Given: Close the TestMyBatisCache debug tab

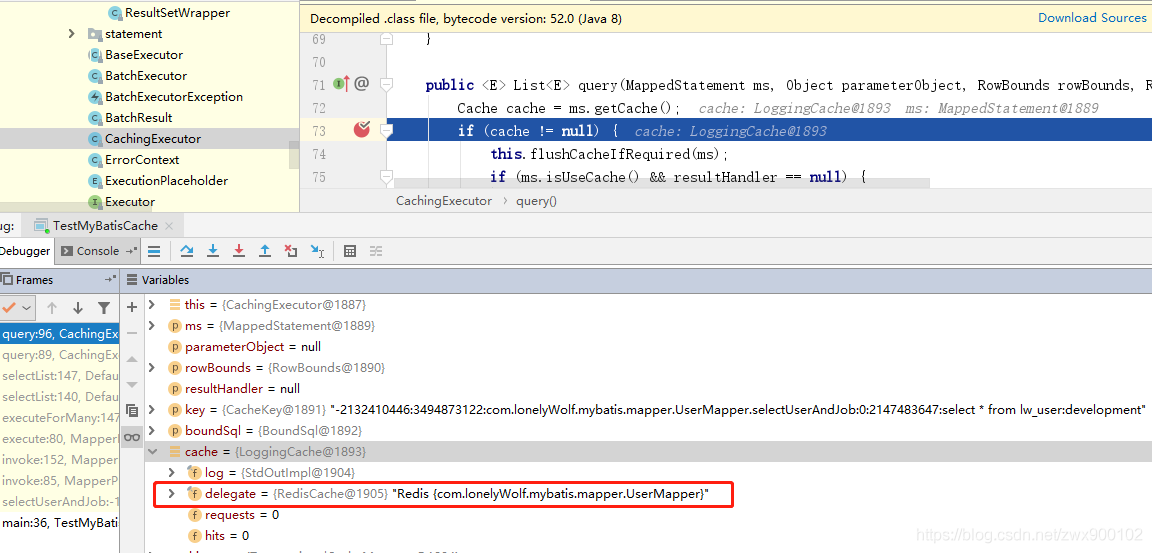Looking at the screenshot, I should 170,225.
